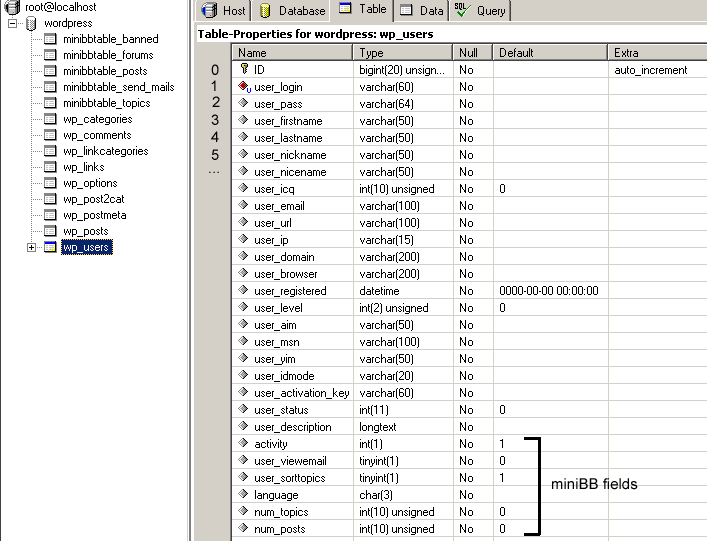
Task: Click the diamond icon beside user_email
Action: point(243,204)
